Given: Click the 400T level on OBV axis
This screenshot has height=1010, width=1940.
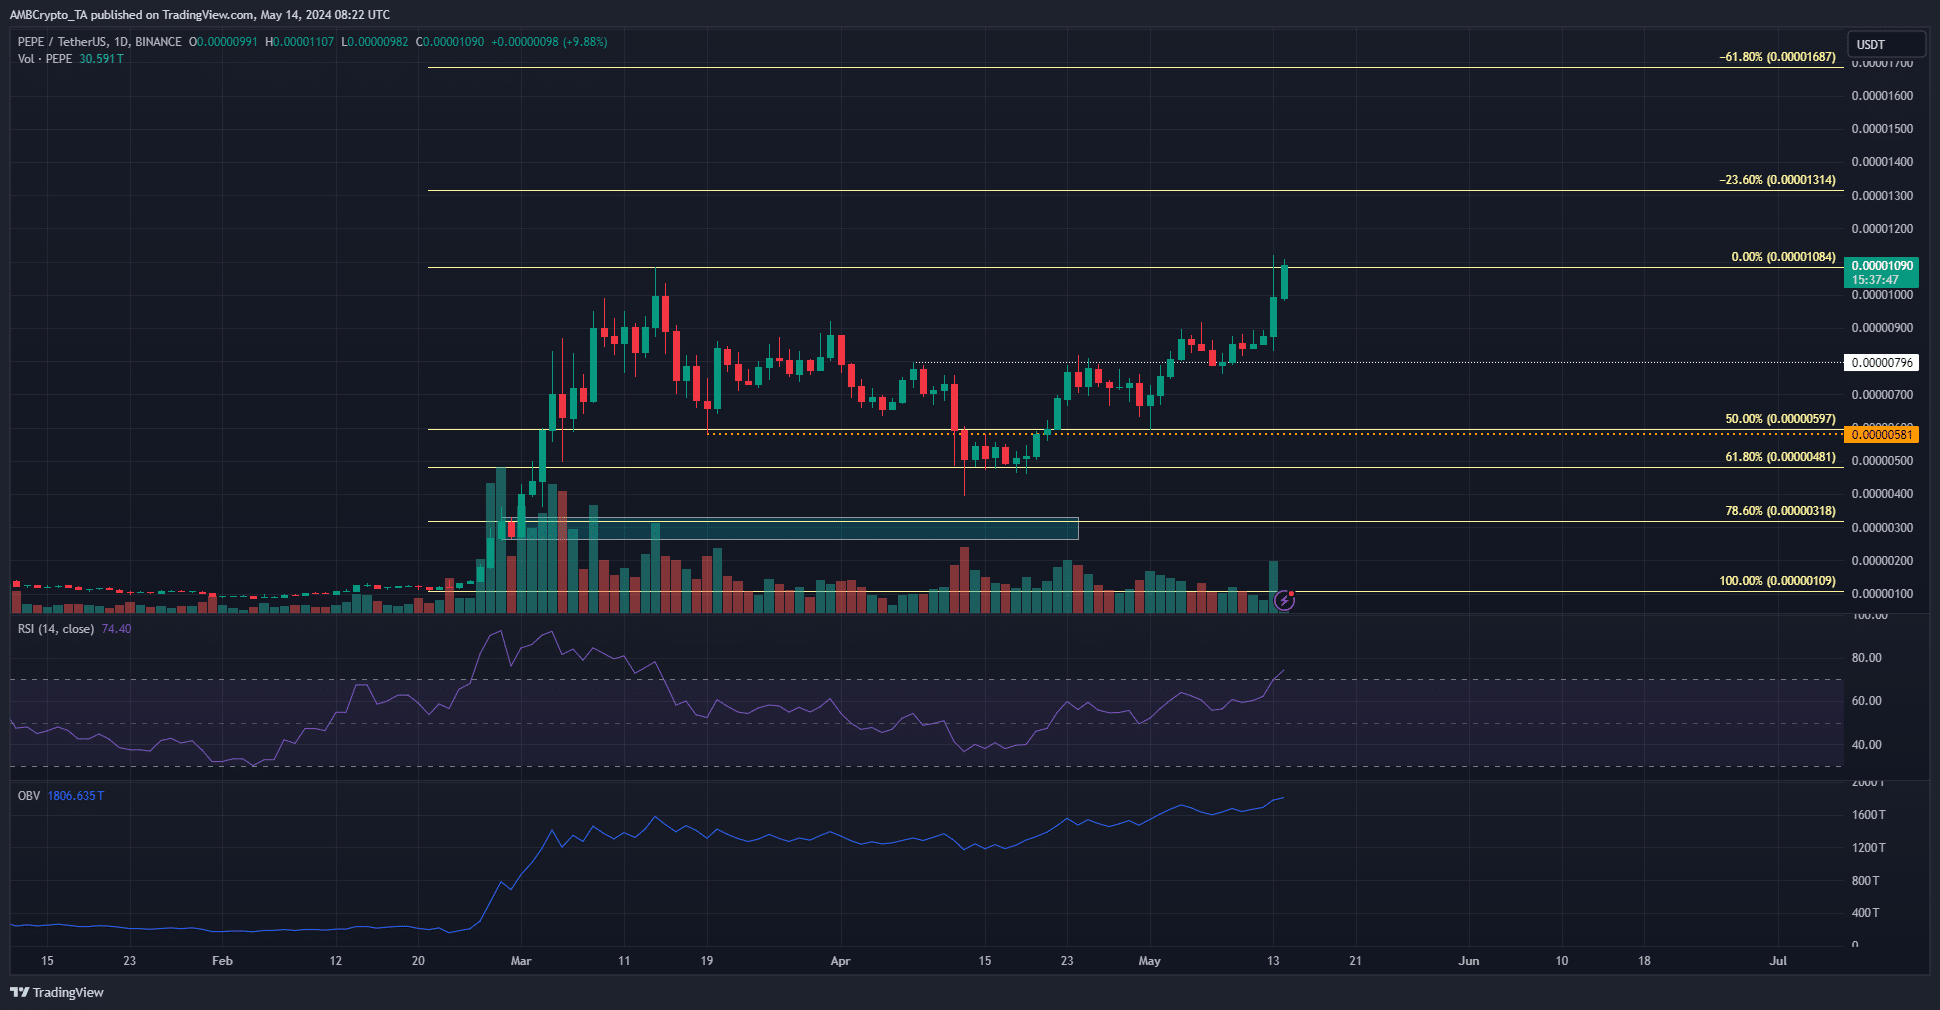Looking at the screenshot, I should tap(1866, 913).
